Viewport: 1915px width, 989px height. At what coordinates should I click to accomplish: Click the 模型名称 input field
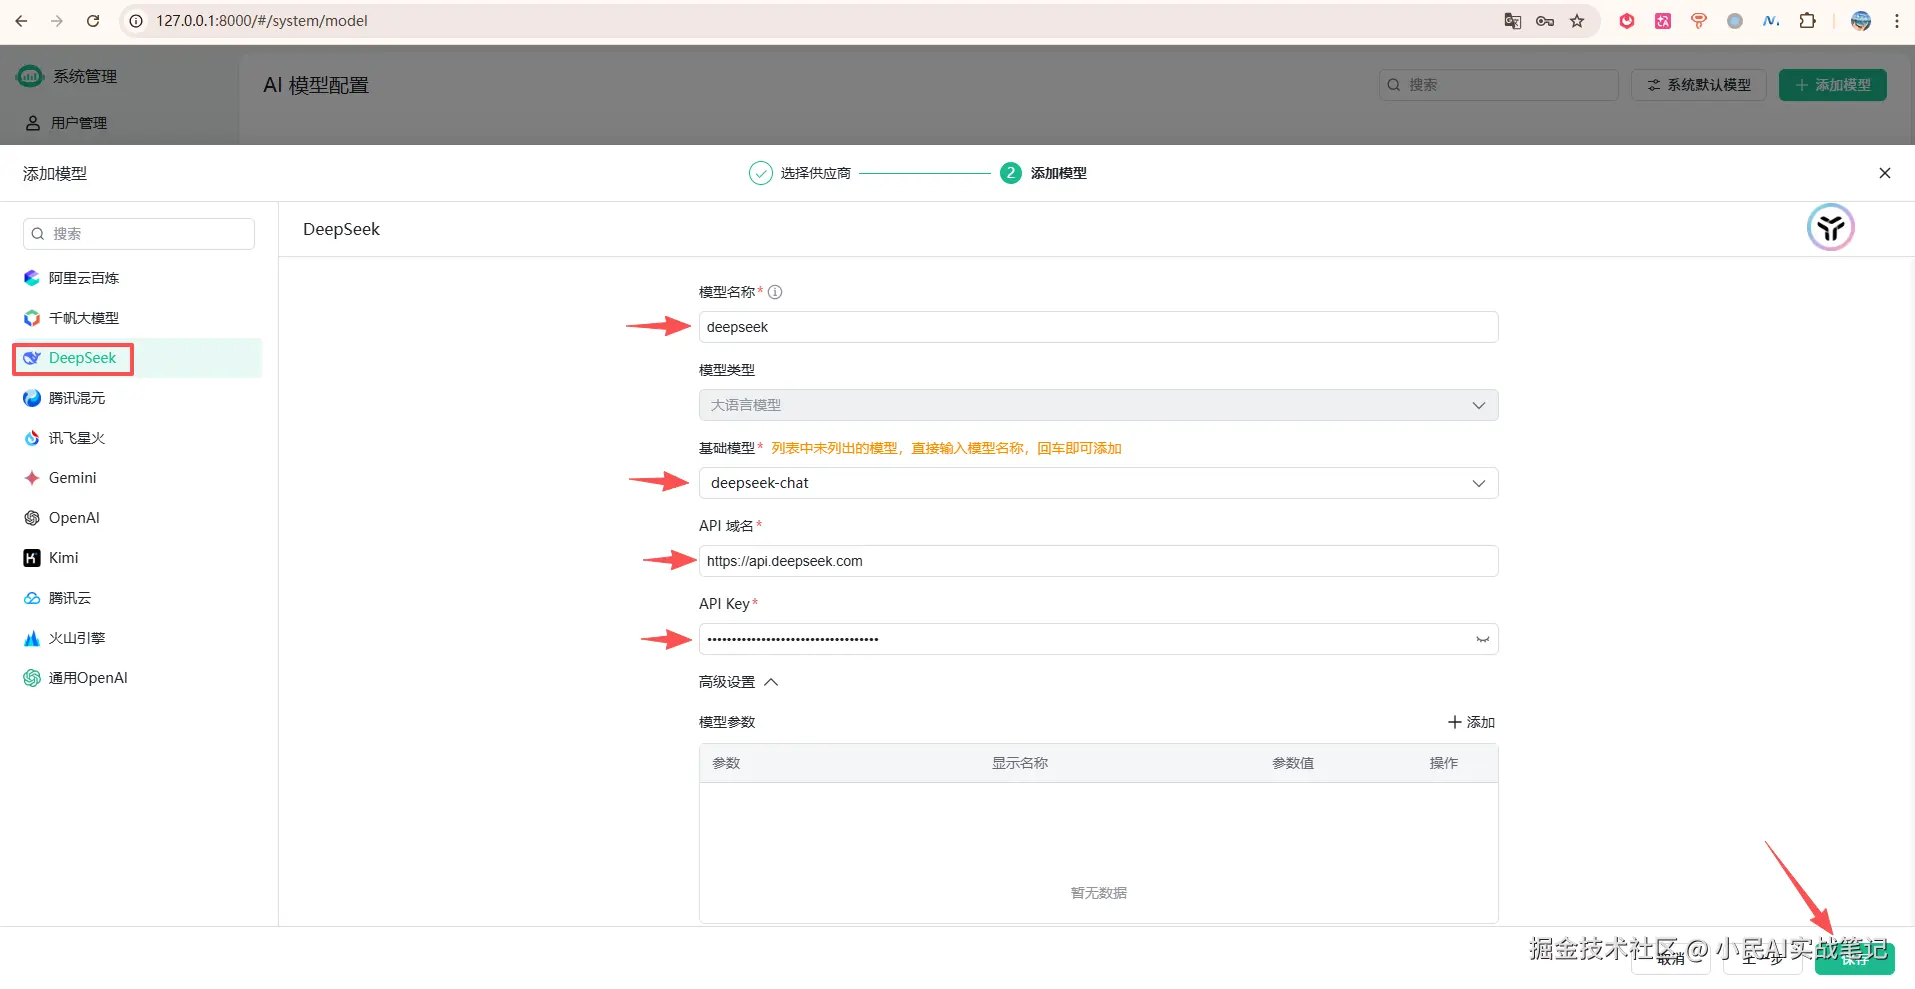coord(1098,327)
